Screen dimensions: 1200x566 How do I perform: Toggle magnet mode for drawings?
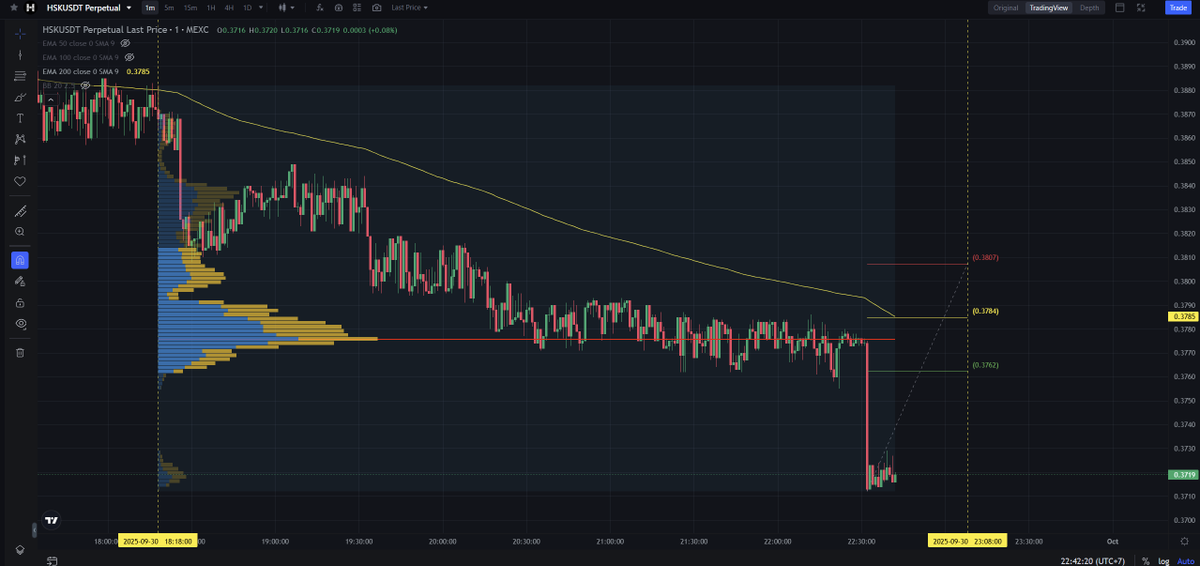[x=20, y=260]
